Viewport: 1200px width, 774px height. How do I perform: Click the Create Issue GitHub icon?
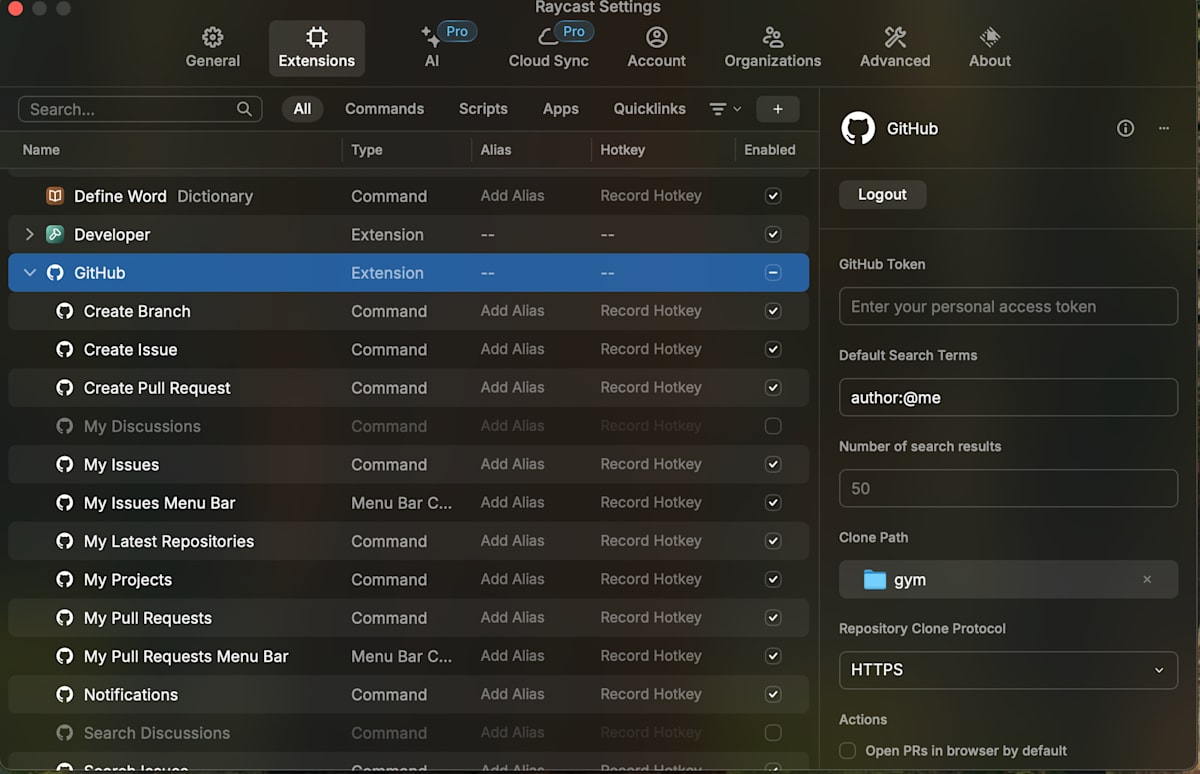(64, 349)
